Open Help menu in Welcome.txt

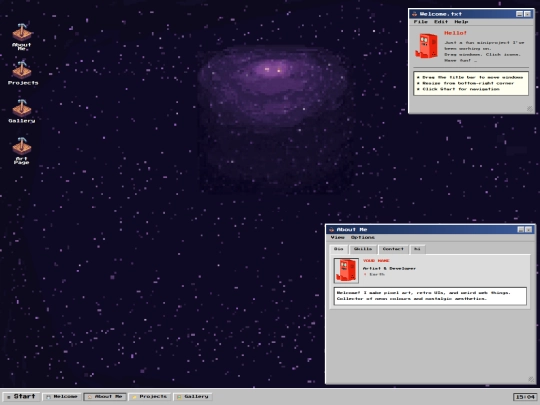461,22
